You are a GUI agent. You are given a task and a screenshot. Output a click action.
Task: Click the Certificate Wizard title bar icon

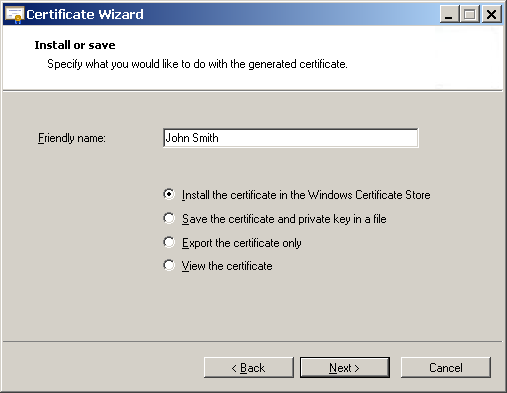15,15
